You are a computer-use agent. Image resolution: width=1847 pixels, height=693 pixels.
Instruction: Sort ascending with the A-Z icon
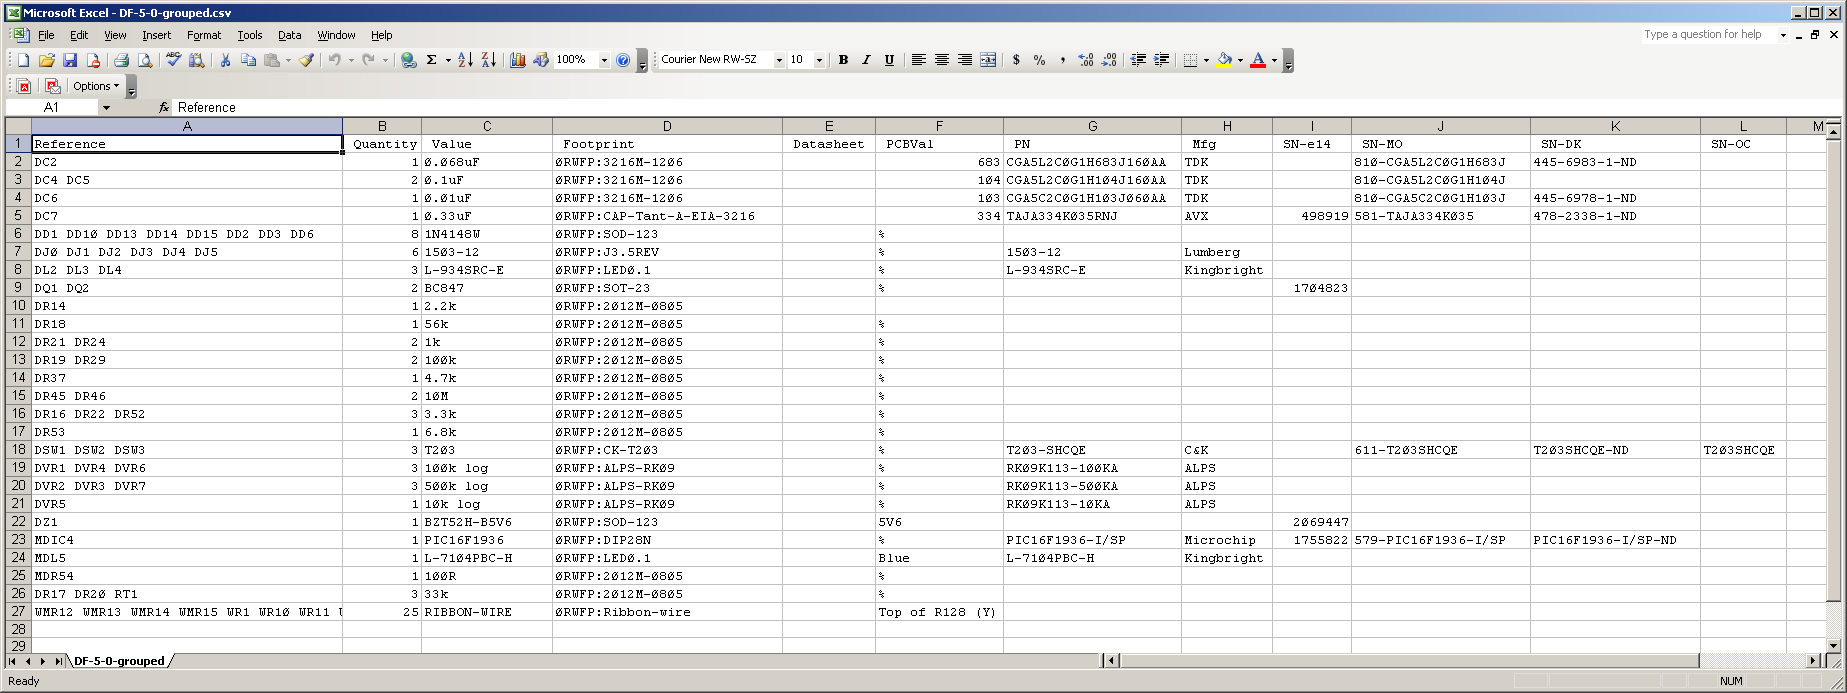pos(465,60)
